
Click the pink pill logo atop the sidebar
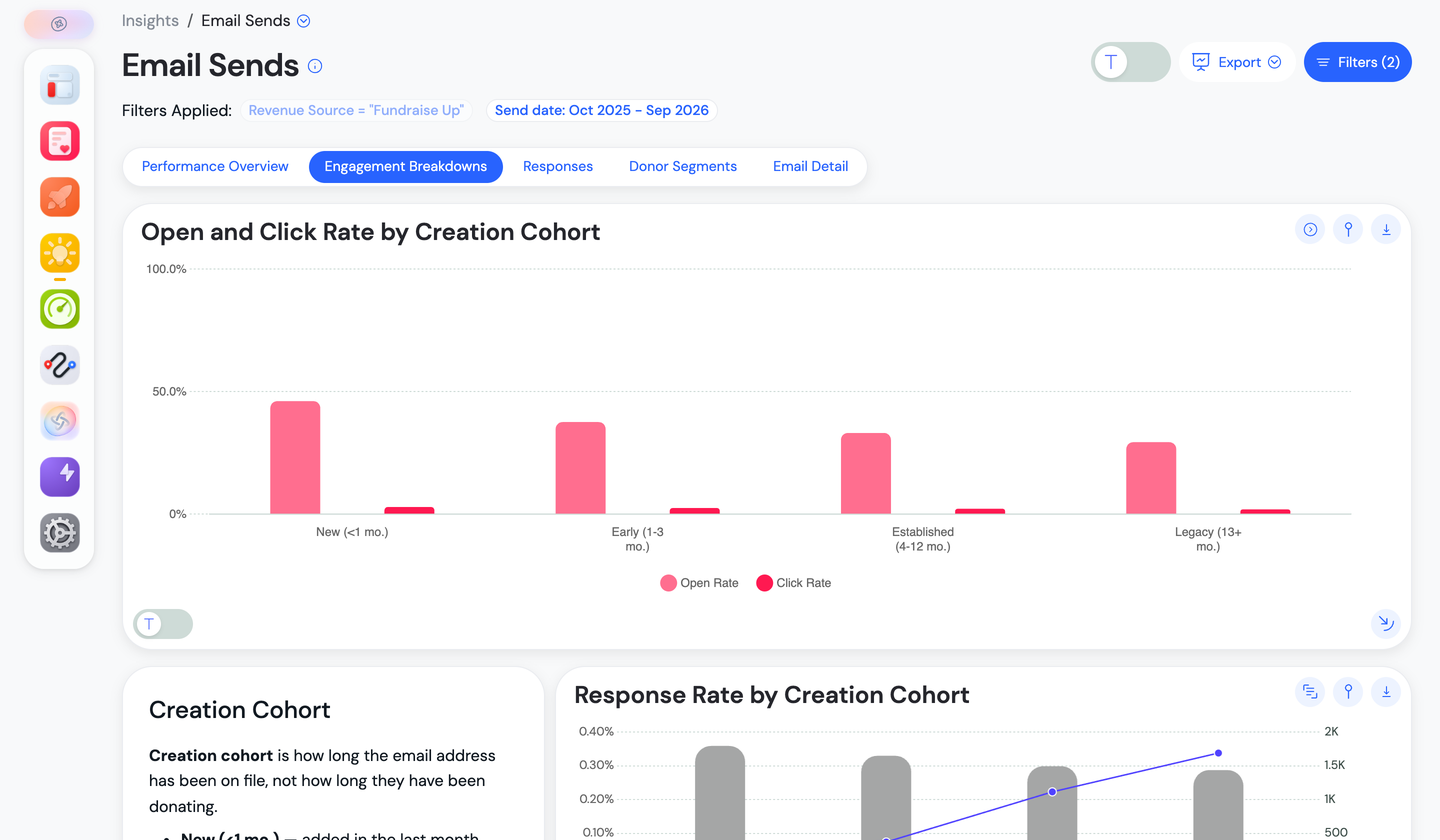click(59, 24)
